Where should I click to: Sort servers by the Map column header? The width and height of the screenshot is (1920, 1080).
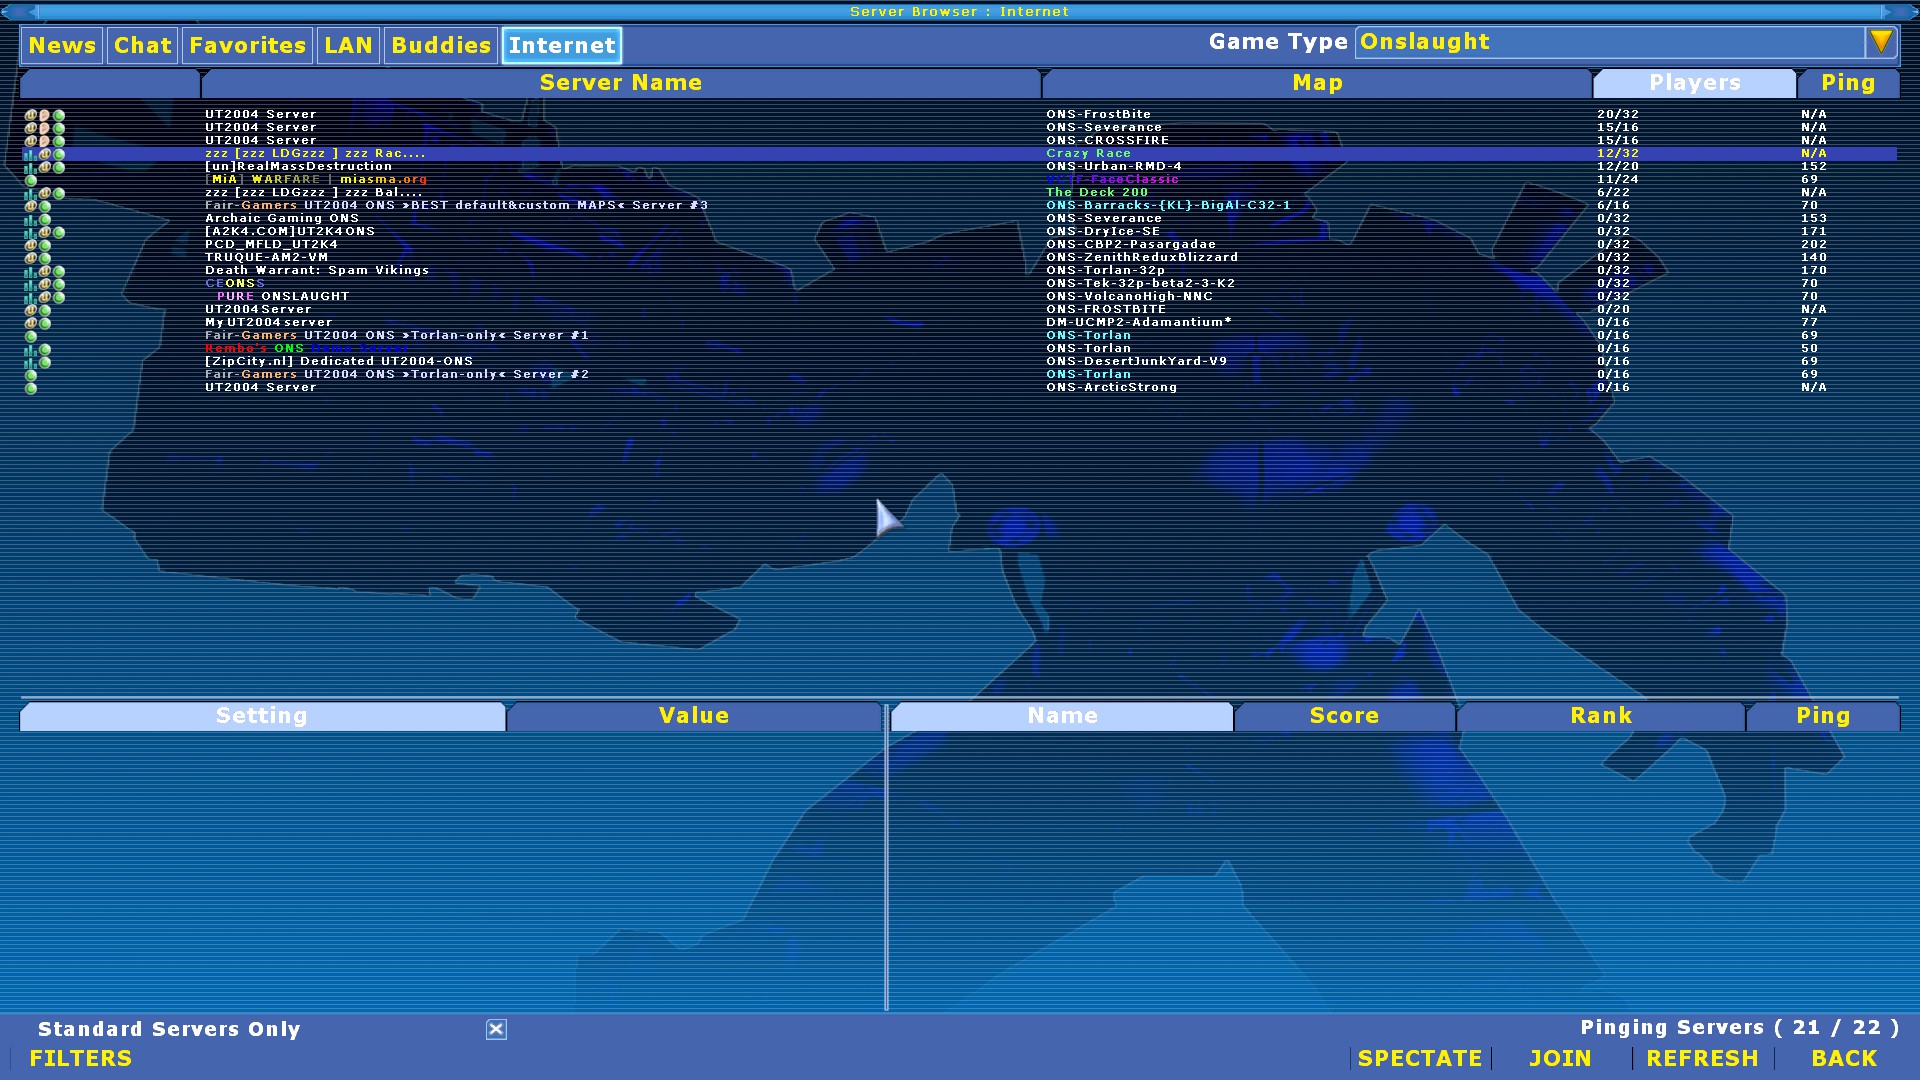1317,83
